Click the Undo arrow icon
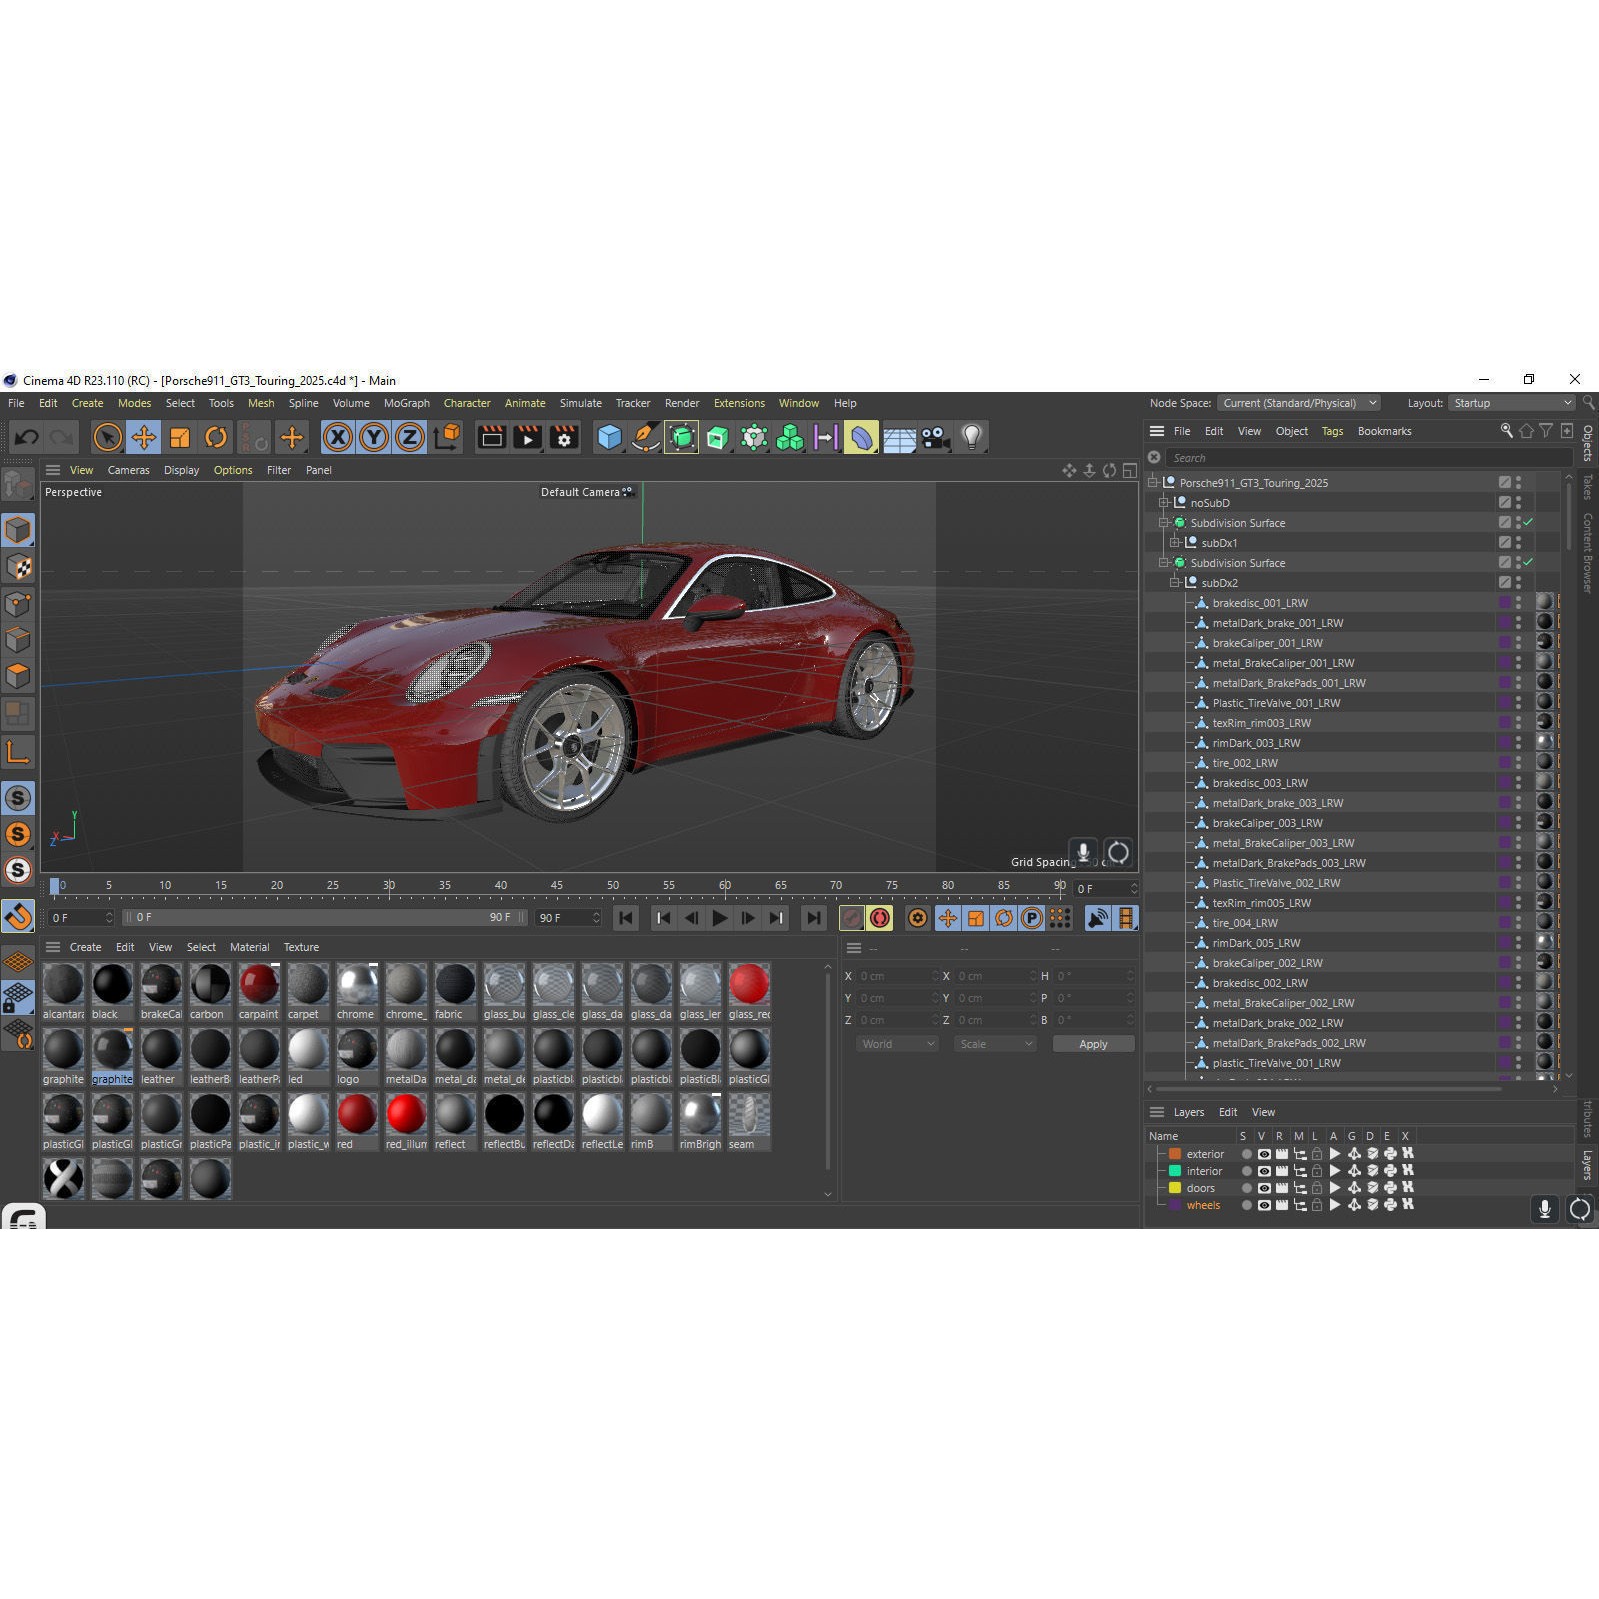The image size is (1599, 1599). [27, 437]
